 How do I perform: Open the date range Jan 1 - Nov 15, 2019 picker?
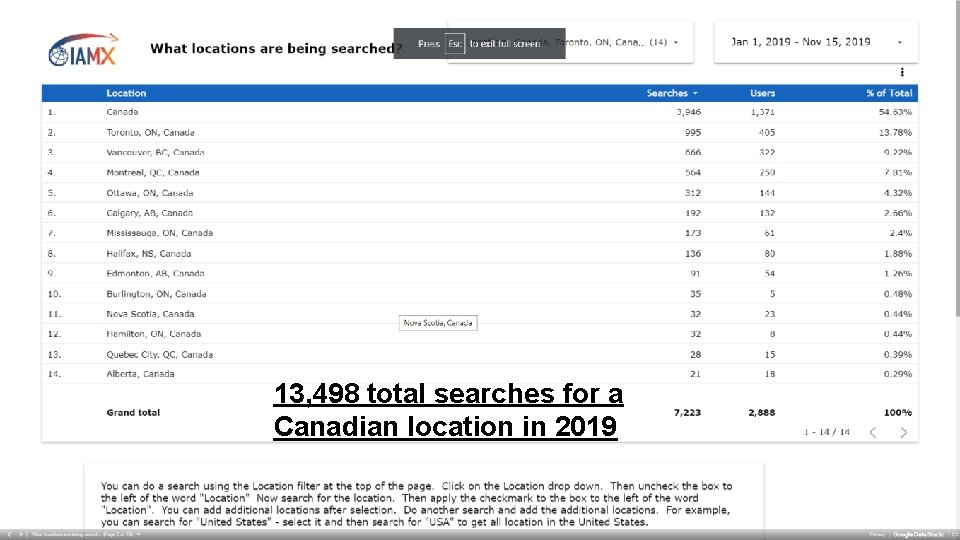click(816, 42)
